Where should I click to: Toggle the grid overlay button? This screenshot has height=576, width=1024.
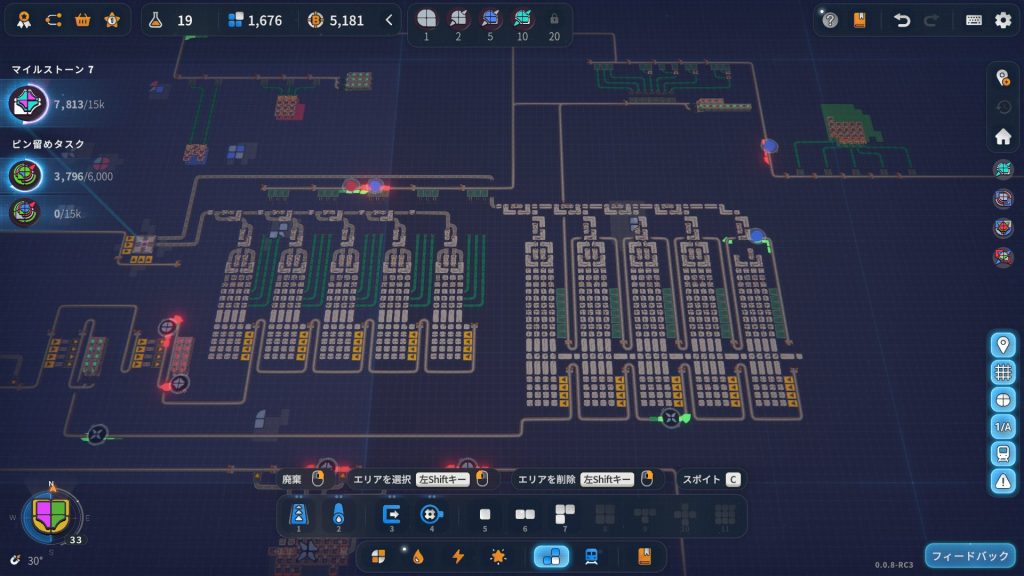click(1003, 372)
